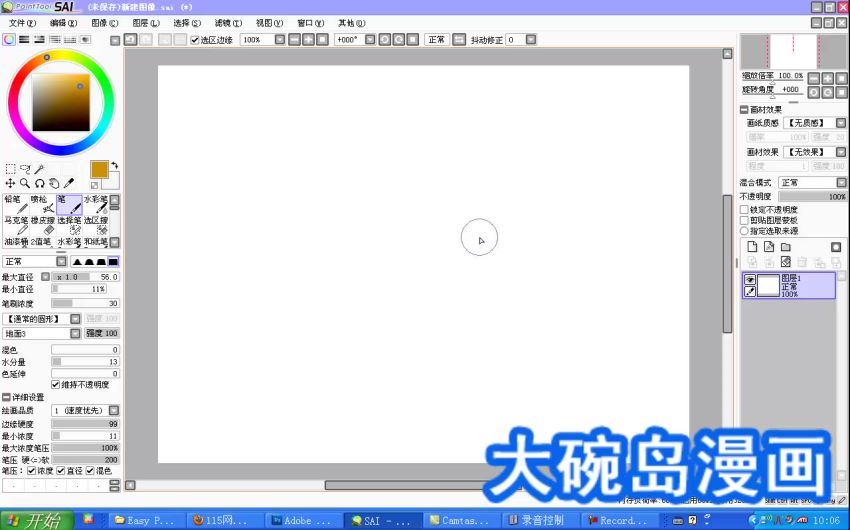Open the 抖动修正 stabilizer dropdown

pos(531,40)
